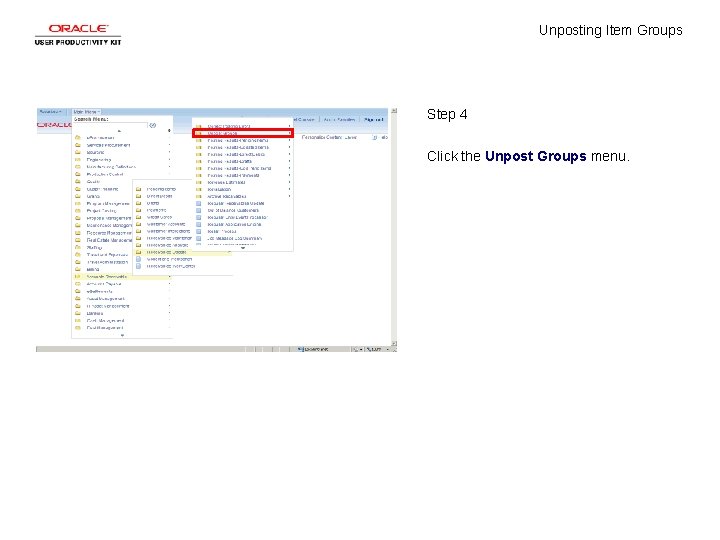Click the search go icon beside Search Menu field
Image resolution: width=720 pixels, height=540 pixels.
pyautogui.click(x=153, y=125)
